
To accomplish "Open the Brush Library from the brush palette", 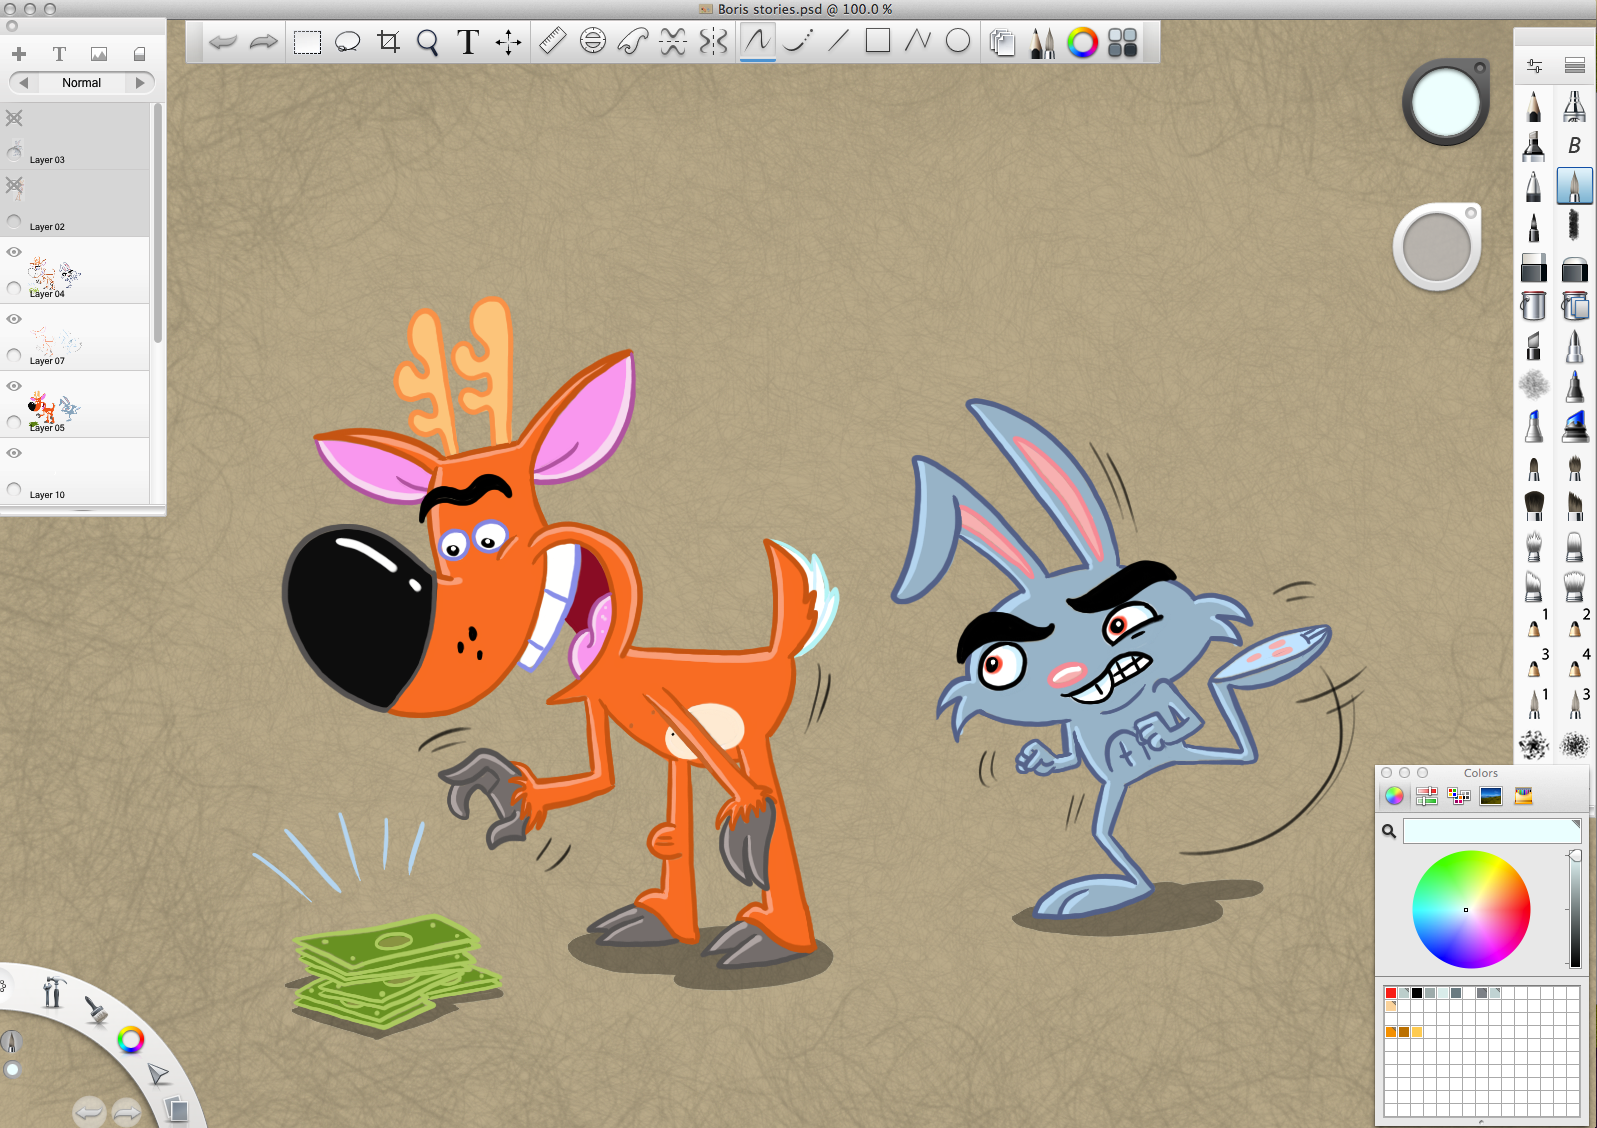I will click(x=1575, y=66).
